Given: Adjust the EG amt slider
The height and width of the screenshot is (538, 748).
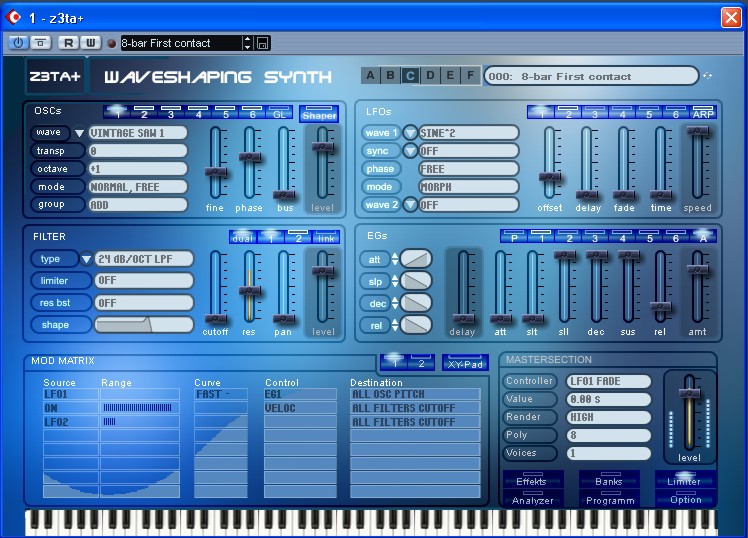Looking at the screenshot, I should point(697,269).
